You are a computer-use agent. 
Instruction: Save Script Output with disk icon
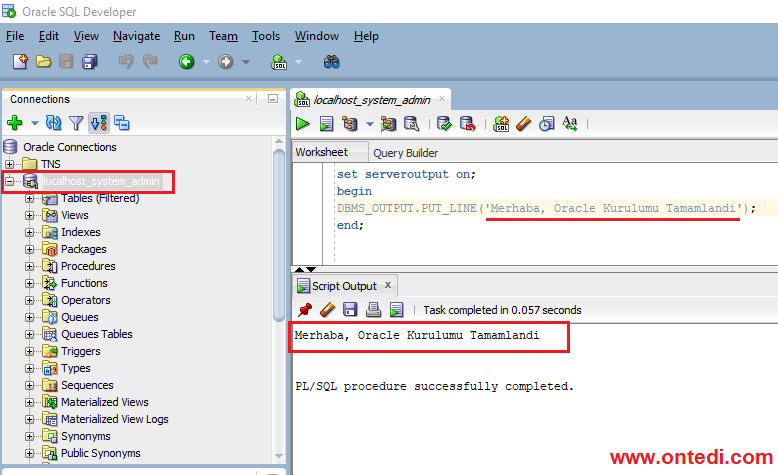pos(350,310)
